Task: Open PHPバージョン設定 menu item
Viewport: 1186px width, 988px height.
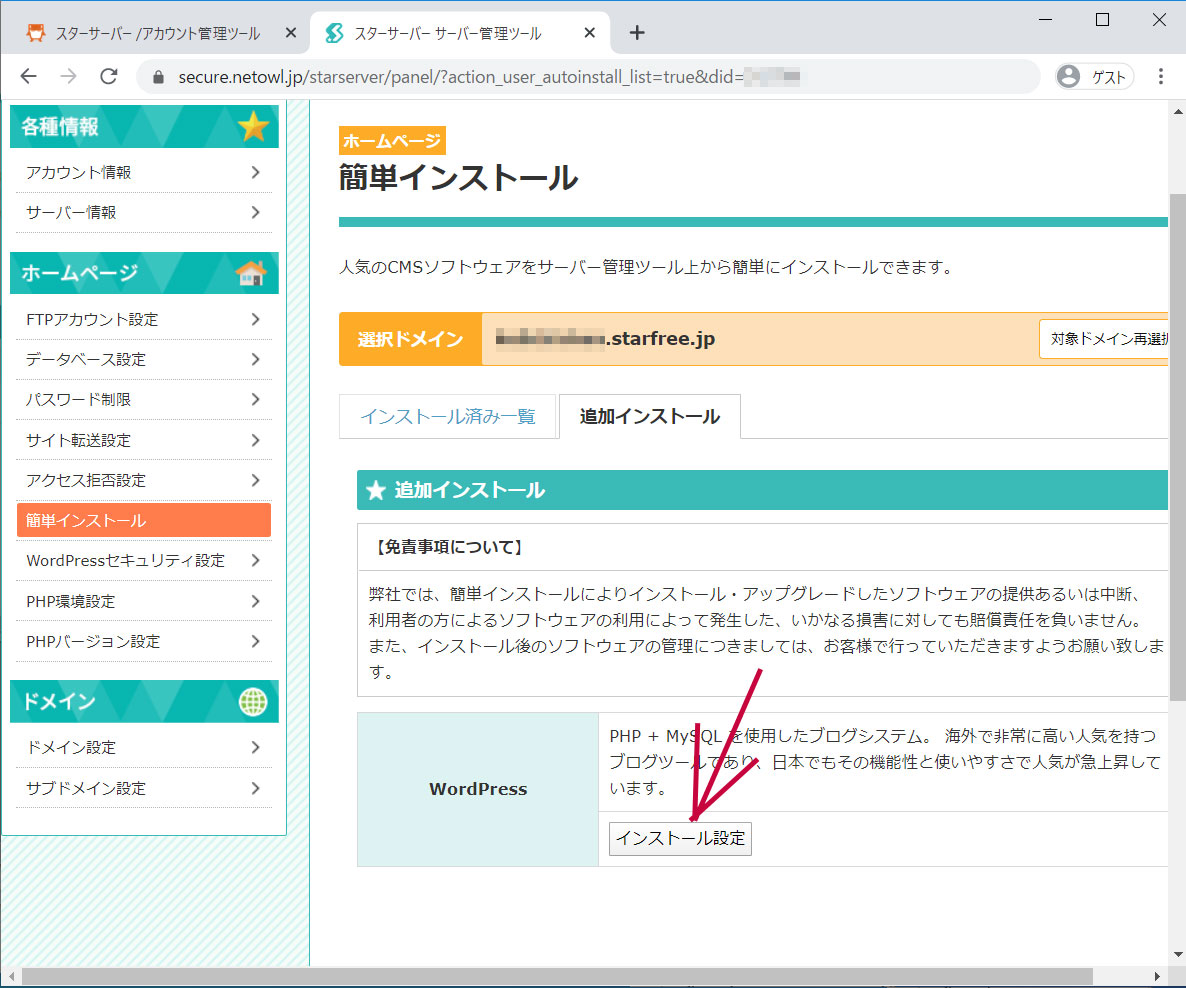Action: pos(144,642)
